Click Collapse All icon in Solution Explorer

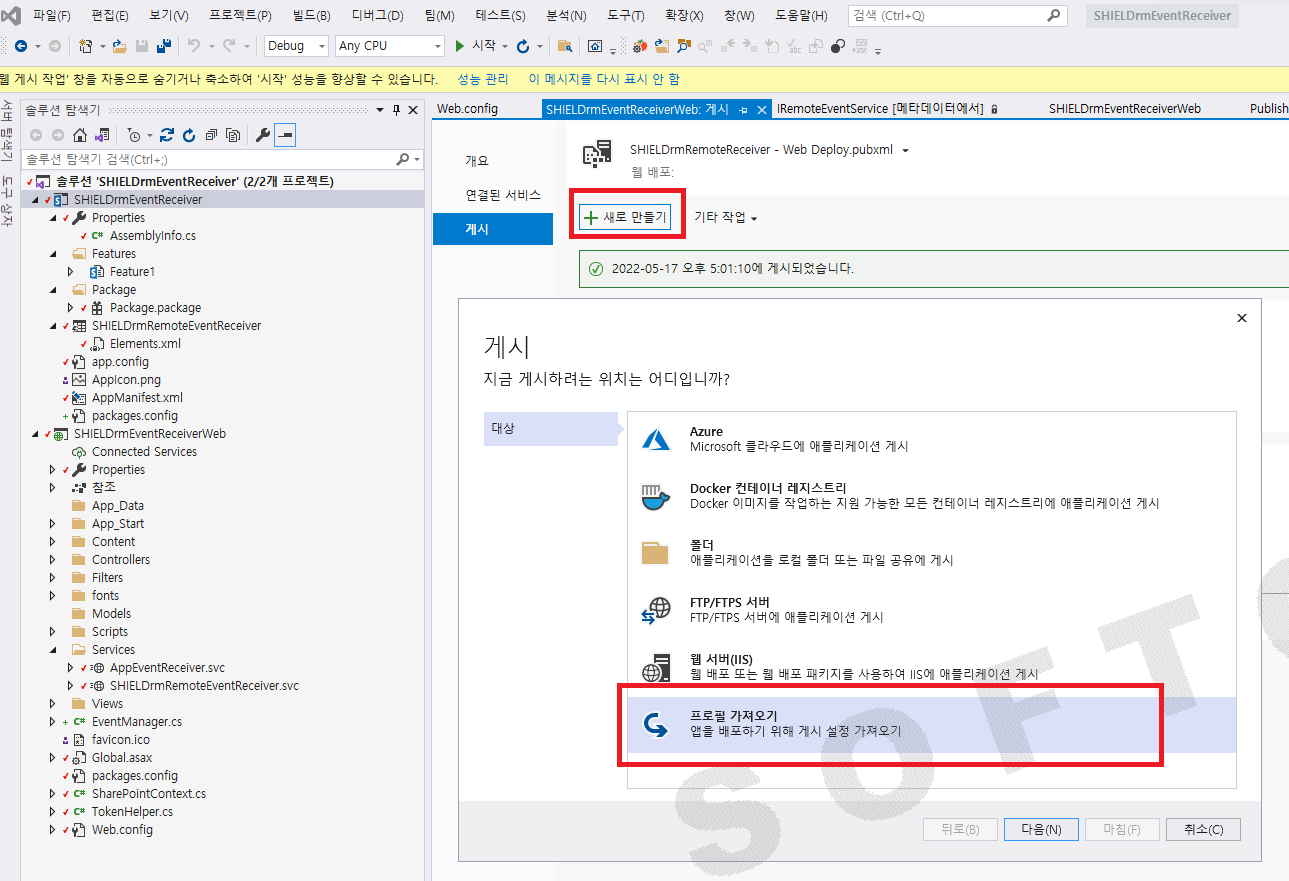point(211,135)
